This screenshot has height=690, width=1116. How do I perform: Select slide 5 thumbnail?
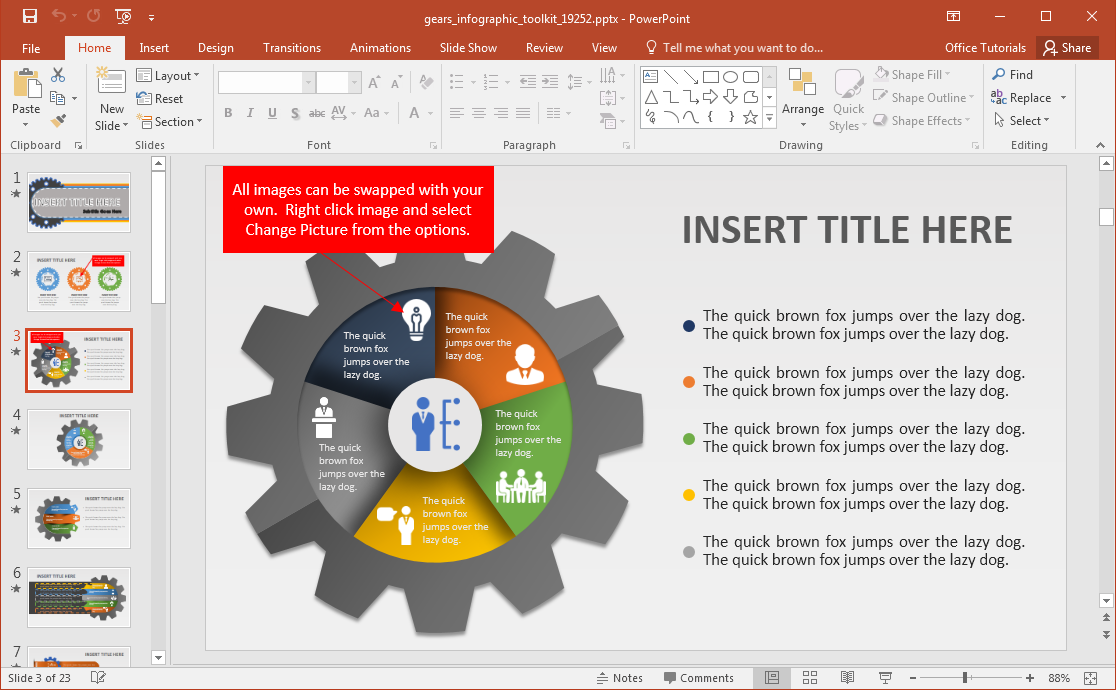[x=79, y=518]
